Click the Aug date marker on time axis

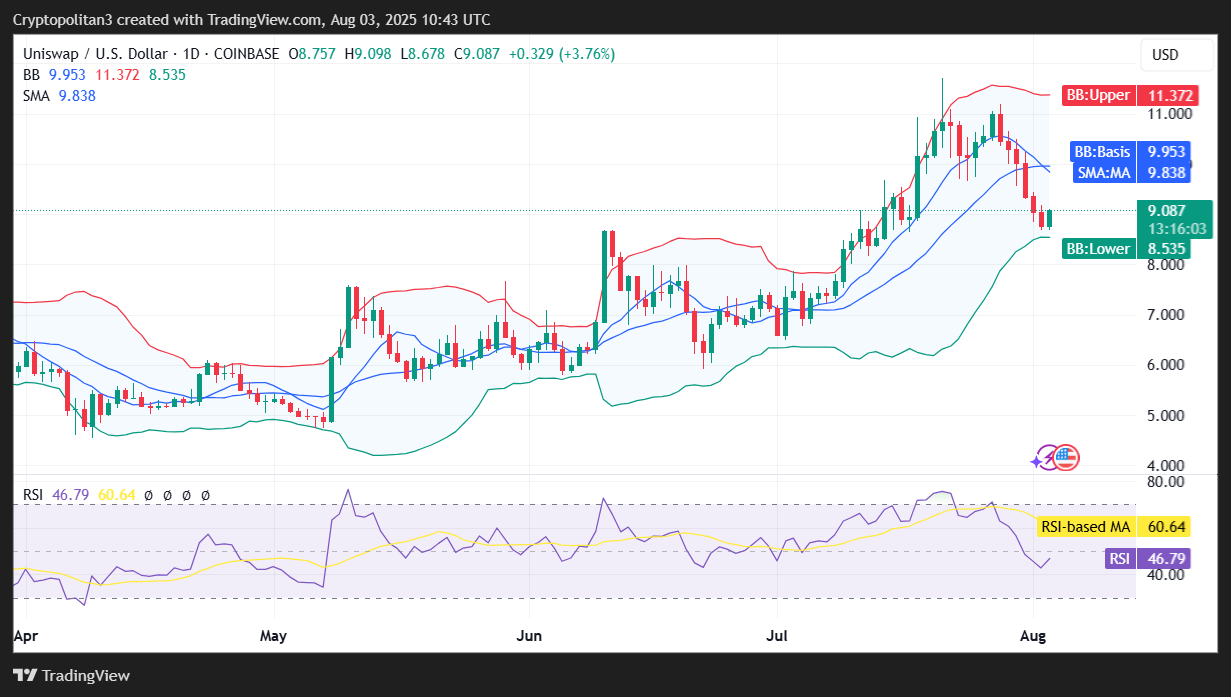click(1031, 634)
